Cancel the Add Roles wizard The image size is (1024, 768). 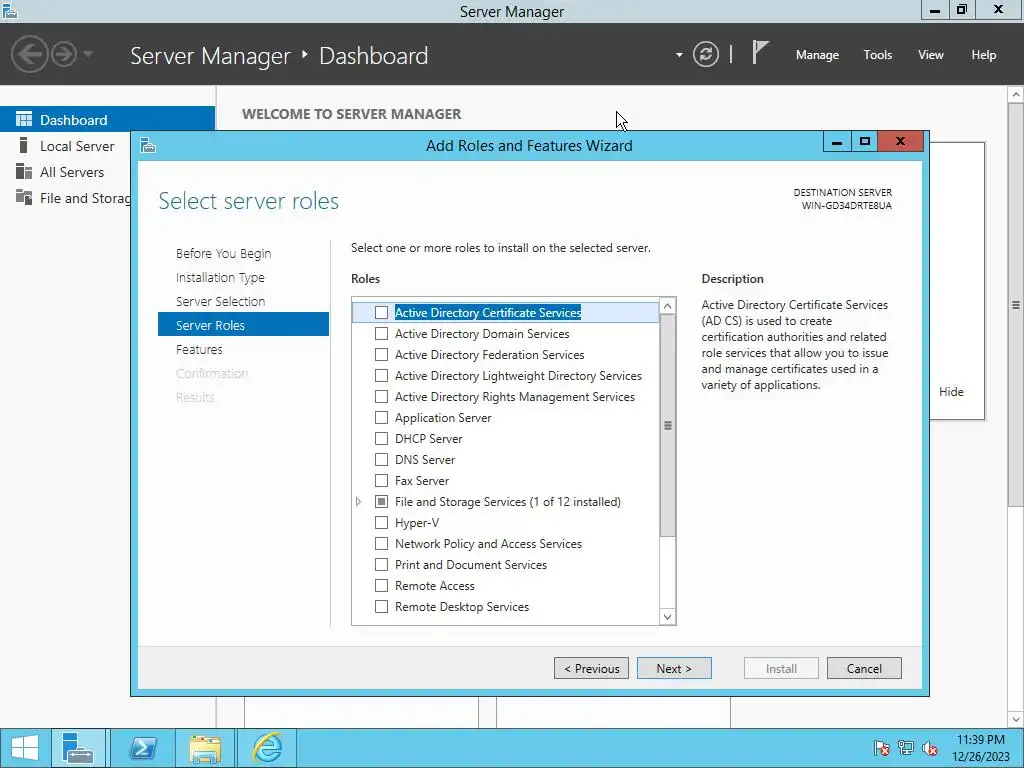point(864,668)
